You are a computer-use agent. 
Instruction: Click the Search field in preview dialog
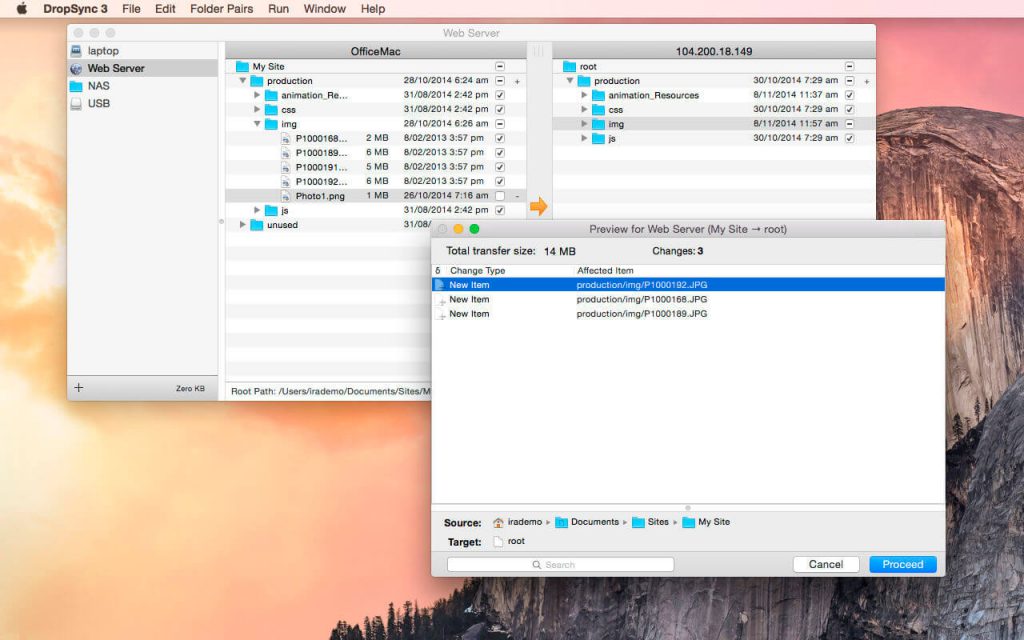click(560, 564)
